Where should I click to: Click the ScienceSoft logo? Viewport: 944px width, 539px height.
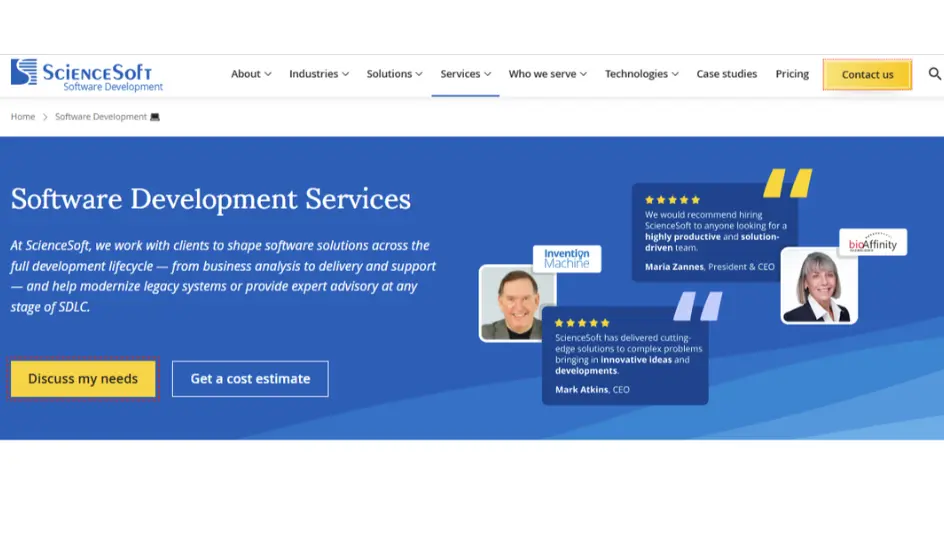pos(87,75)
